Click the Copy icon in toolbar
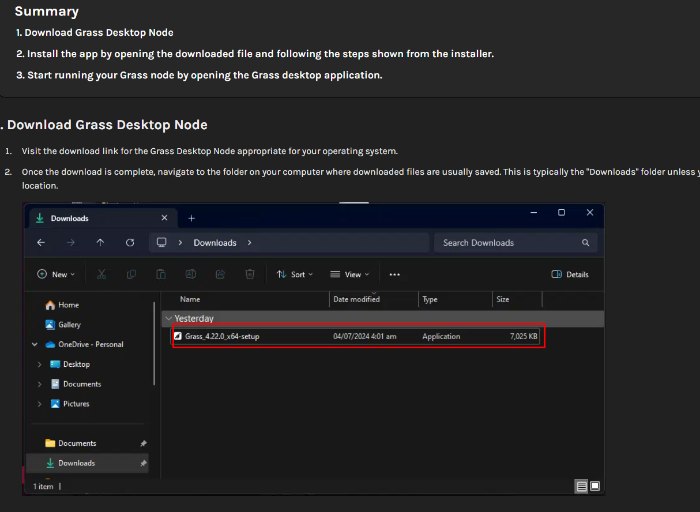 (131, 274)
